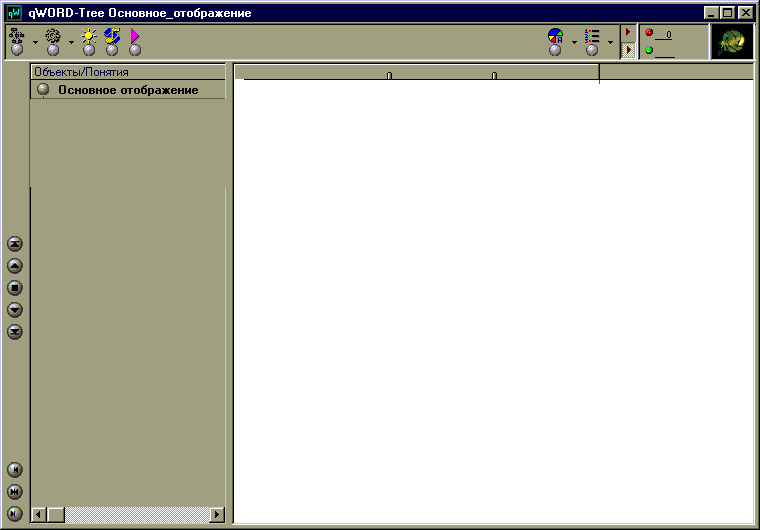Click the fish logo image
Image resolution: width=760 pixels, height=530 pixels.
732,42
